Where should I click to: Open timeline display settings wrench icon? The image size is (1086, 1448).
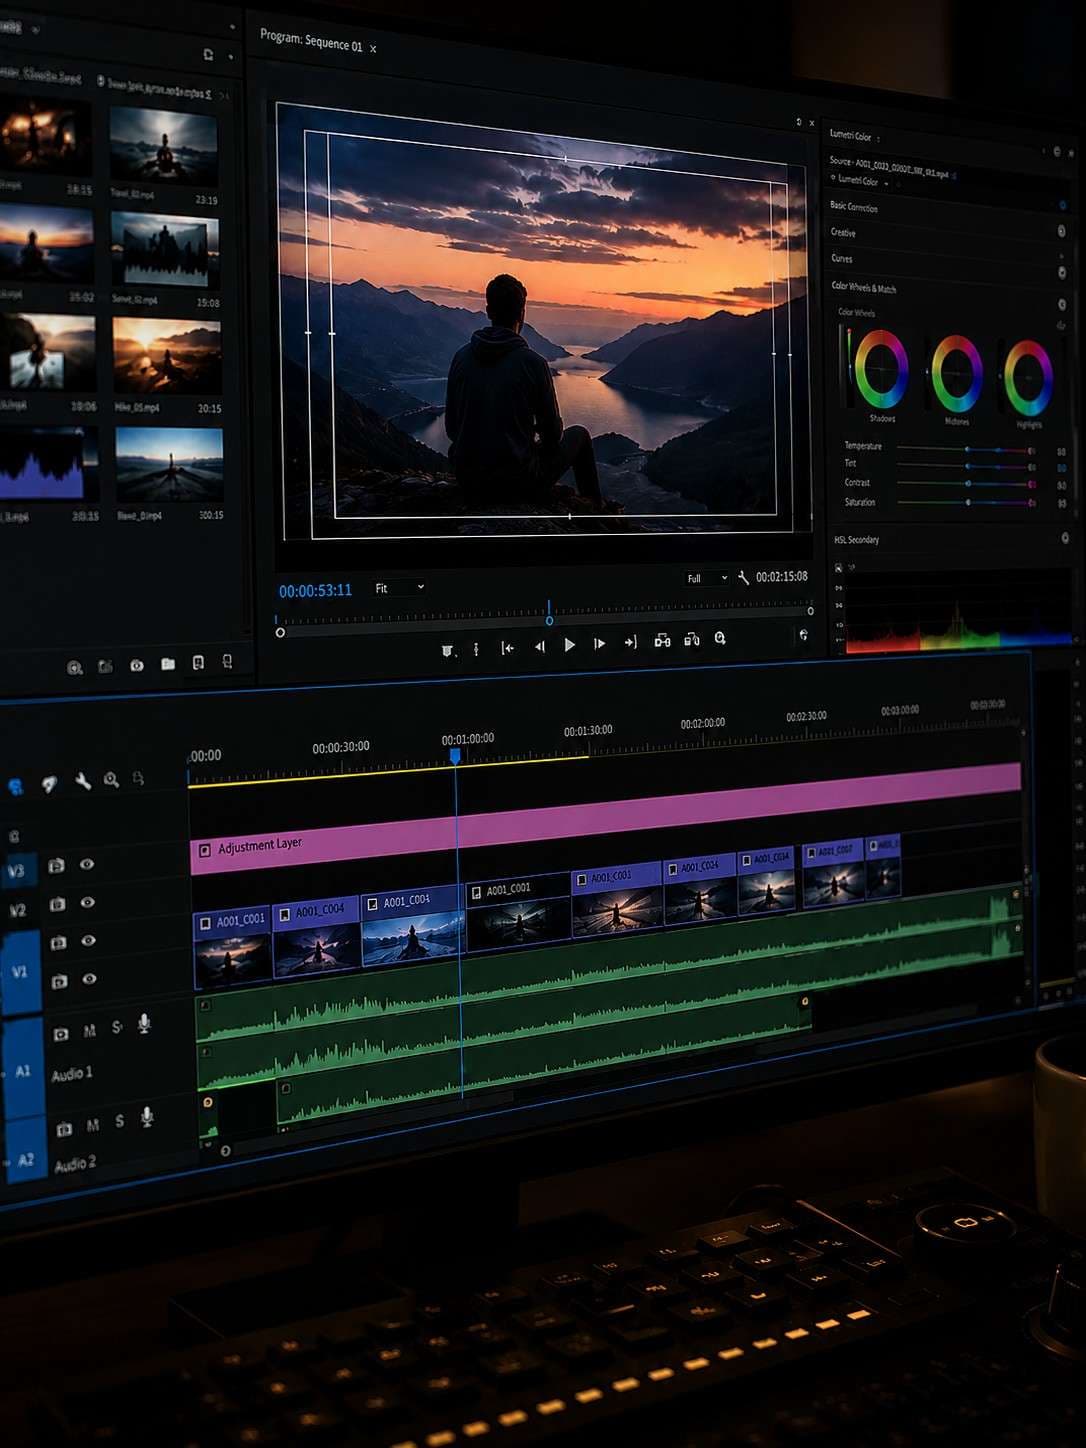[83, 781]
